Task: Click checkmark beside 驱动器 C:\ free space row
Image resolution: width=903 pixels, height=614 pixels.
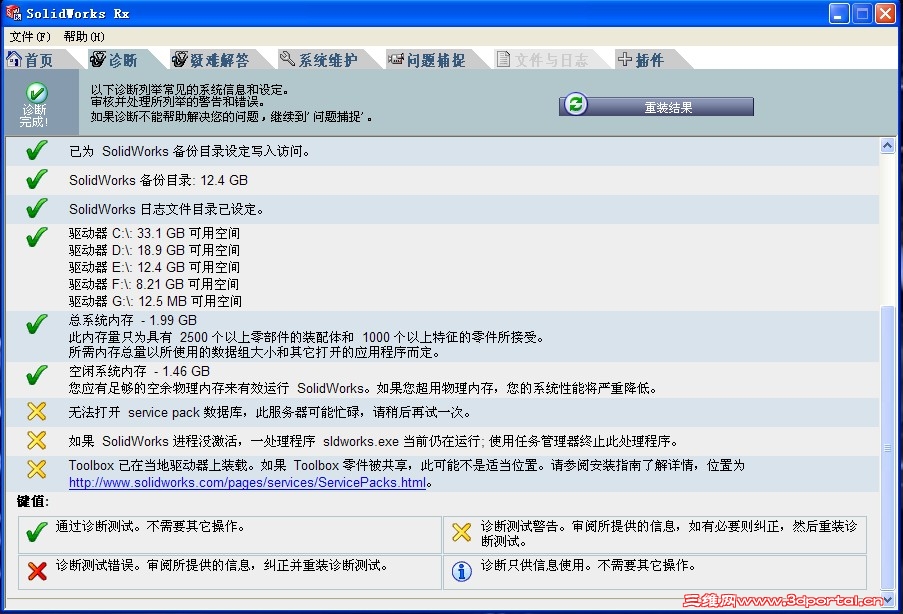Action: pos(37,237)
